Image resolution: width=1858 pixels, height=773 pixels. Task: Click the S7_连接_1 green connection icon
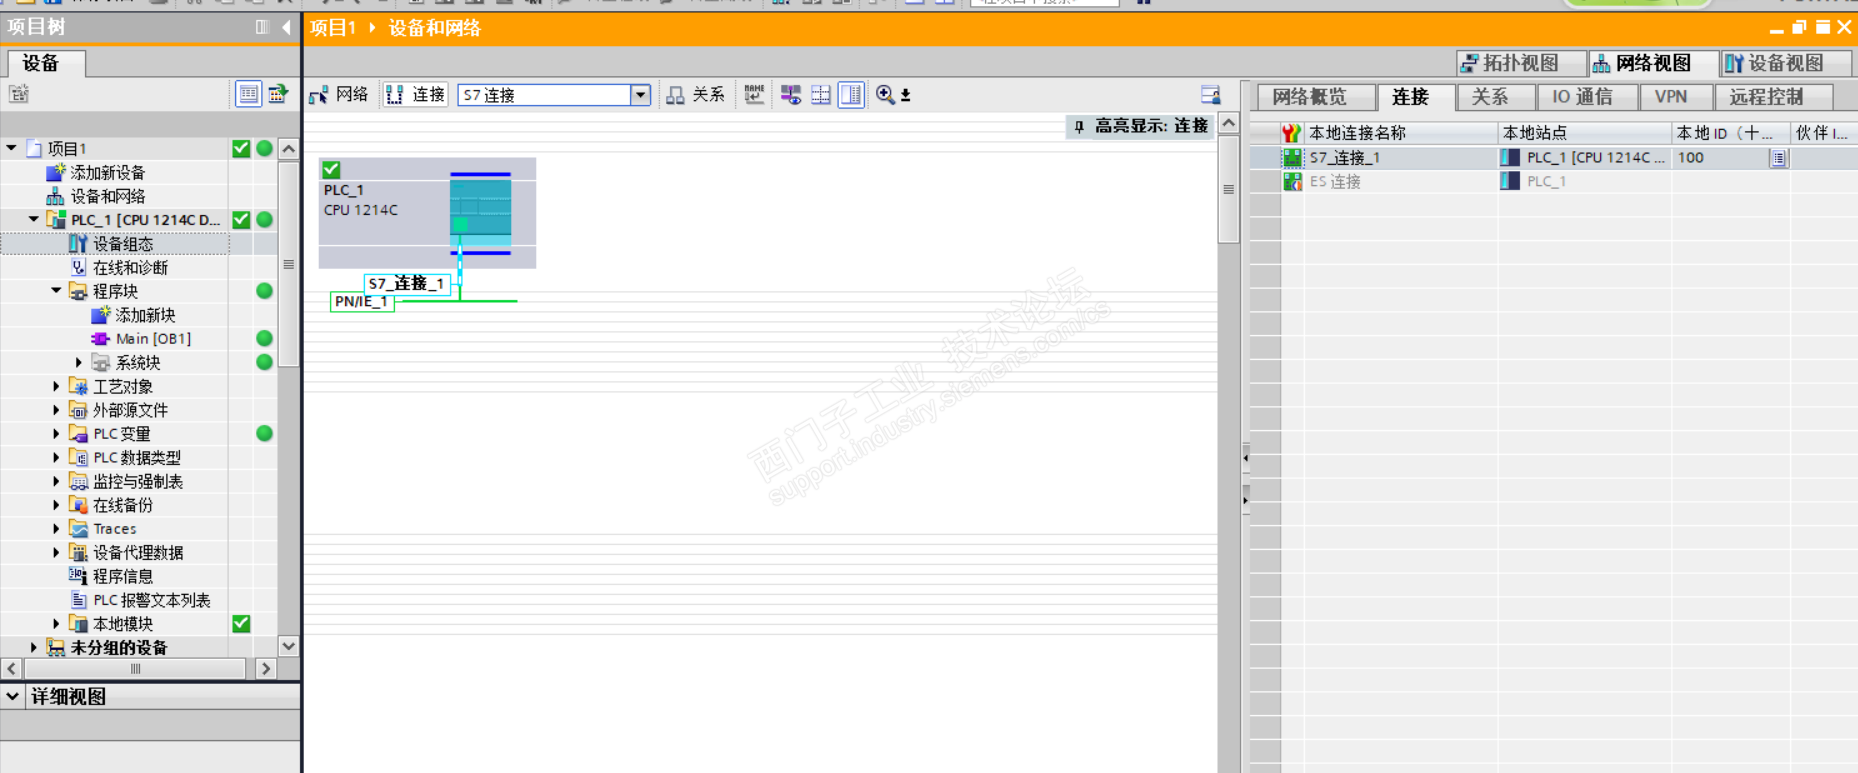1293,158
